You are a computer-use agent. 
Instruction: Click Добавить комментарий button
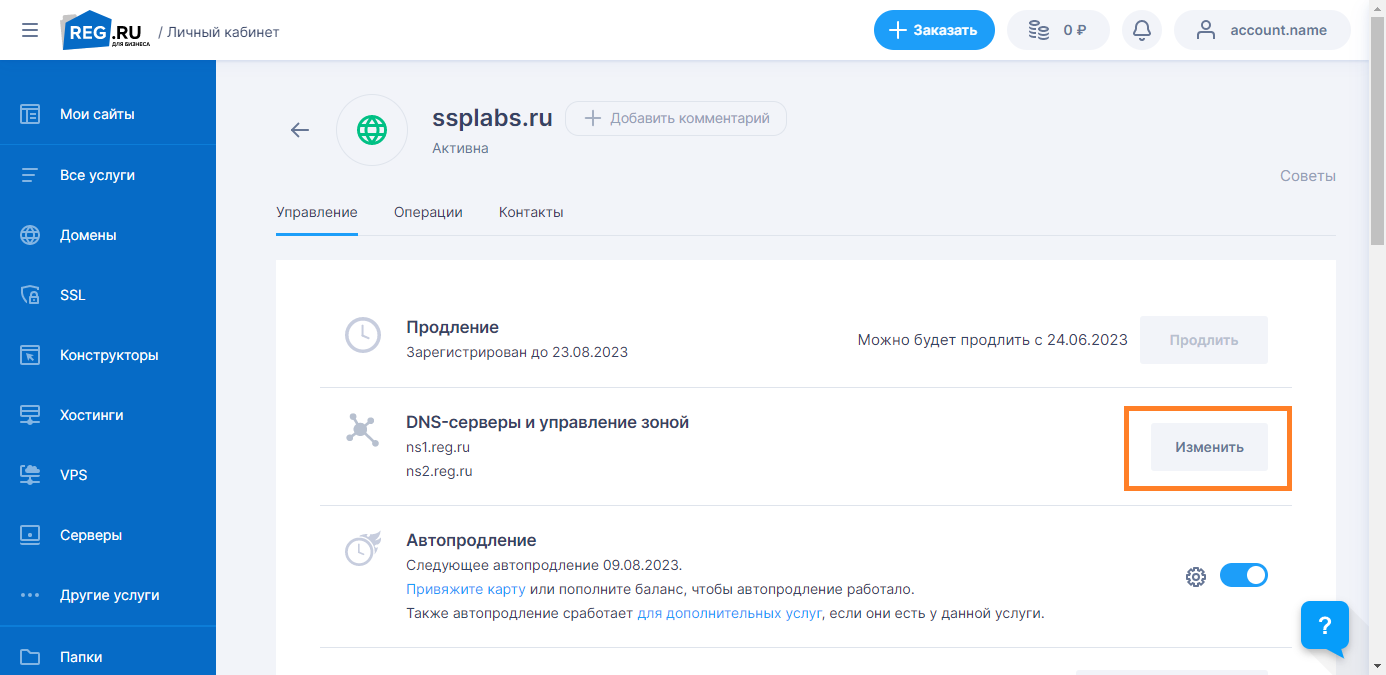pos(676,118)
